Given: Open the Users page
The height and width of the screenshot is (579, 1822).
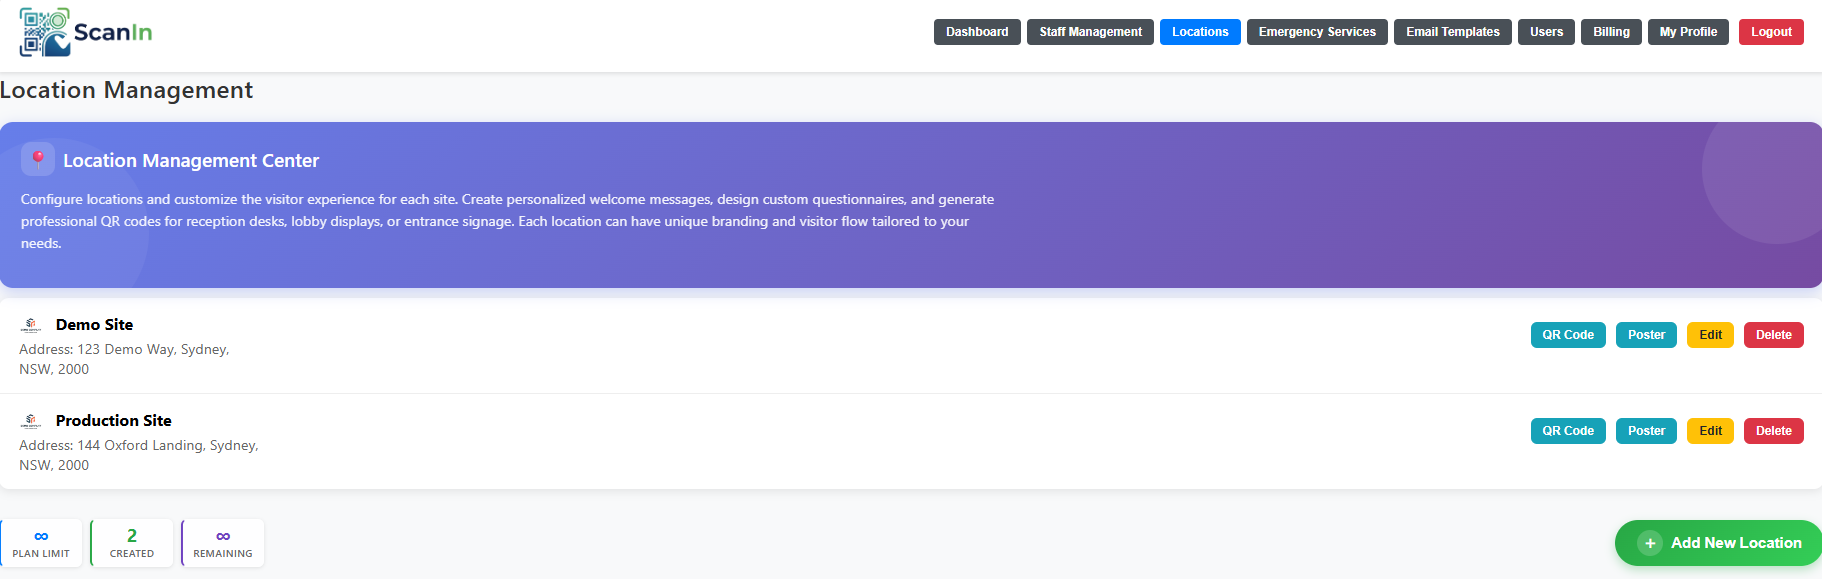Looking at the screenshot, I should (x=1546, y=32).
